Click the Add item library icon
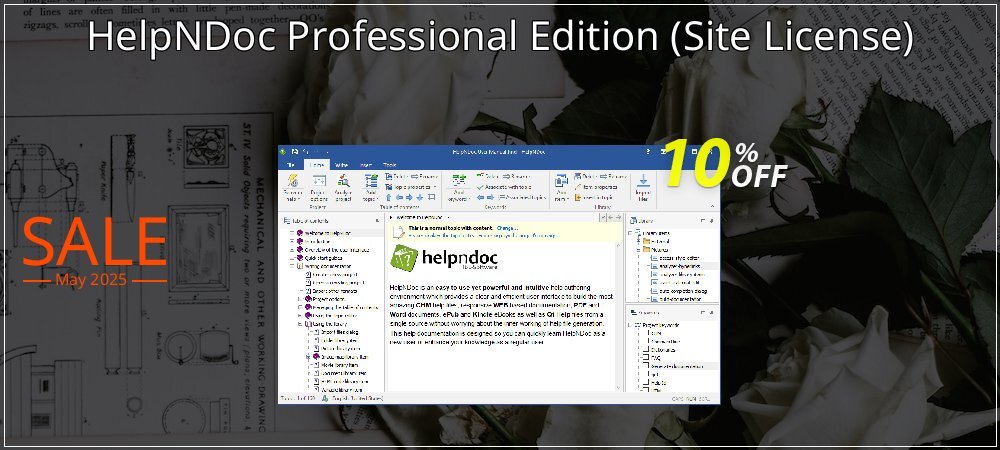Viewport: 1000px width, 450px height. click(x=562, y=189)
